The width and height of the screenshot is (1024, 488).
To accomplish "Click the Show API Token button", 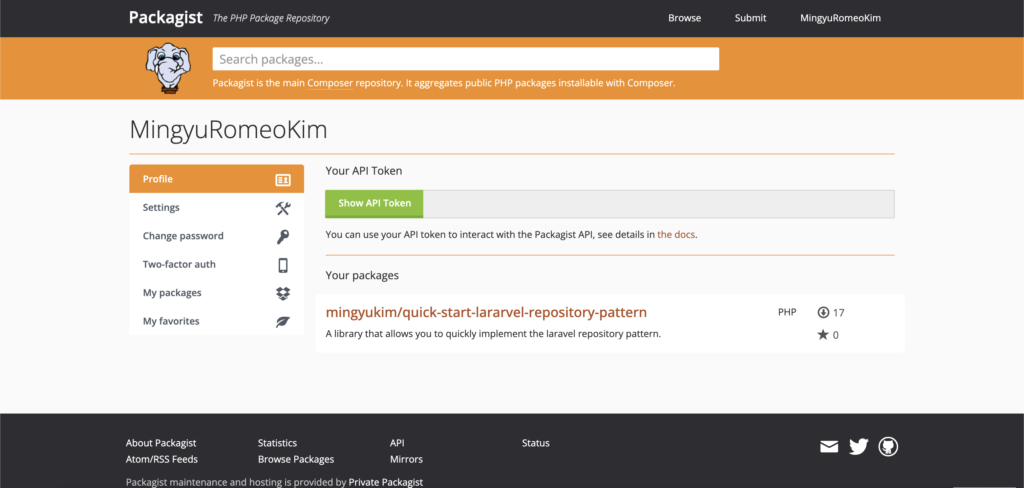I will [374, 203].
